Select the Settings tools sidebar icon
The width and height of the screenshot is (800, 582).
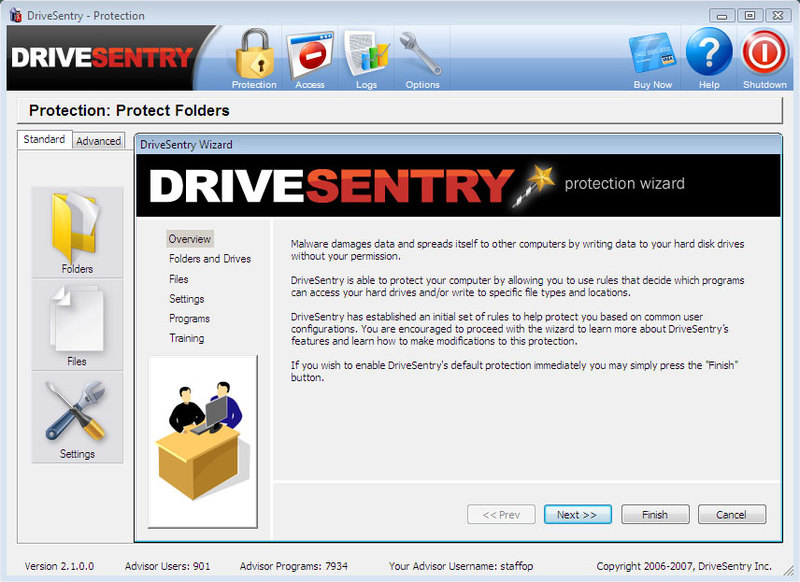(x=77, y=418)
